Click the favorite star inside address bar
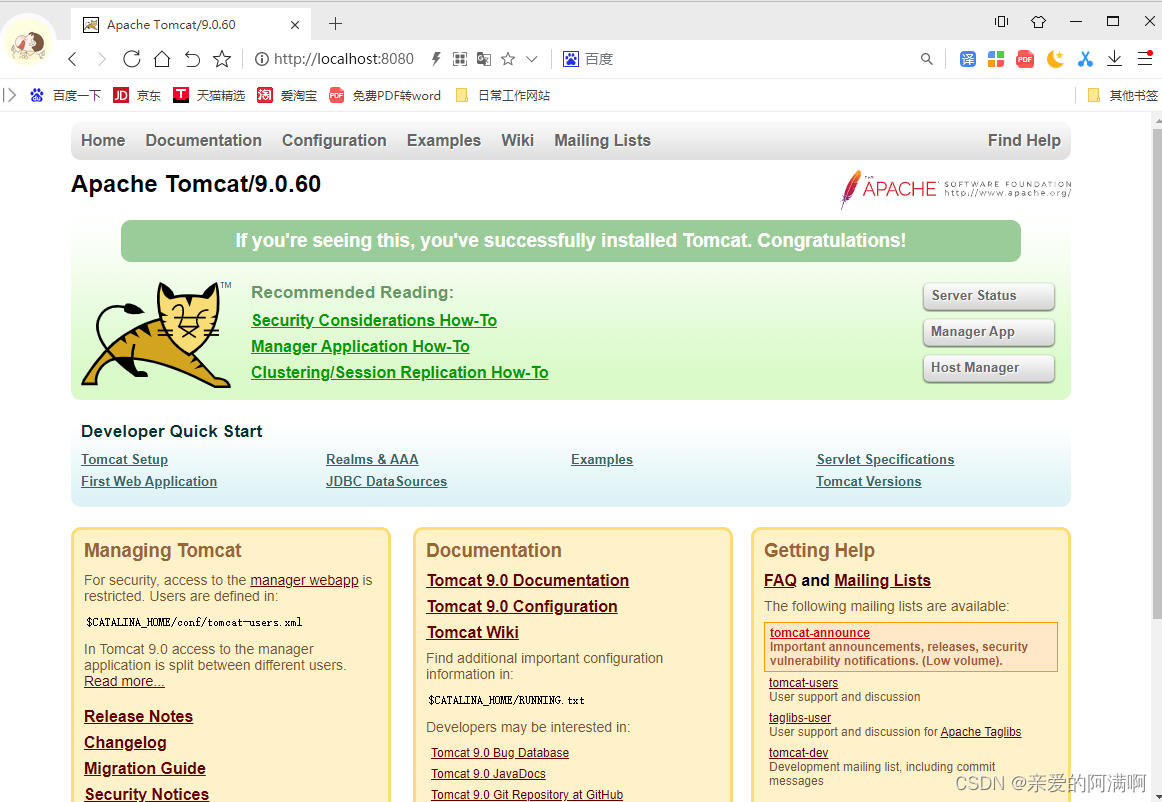This screenshot has width=1162, height=802. [508, 59]
